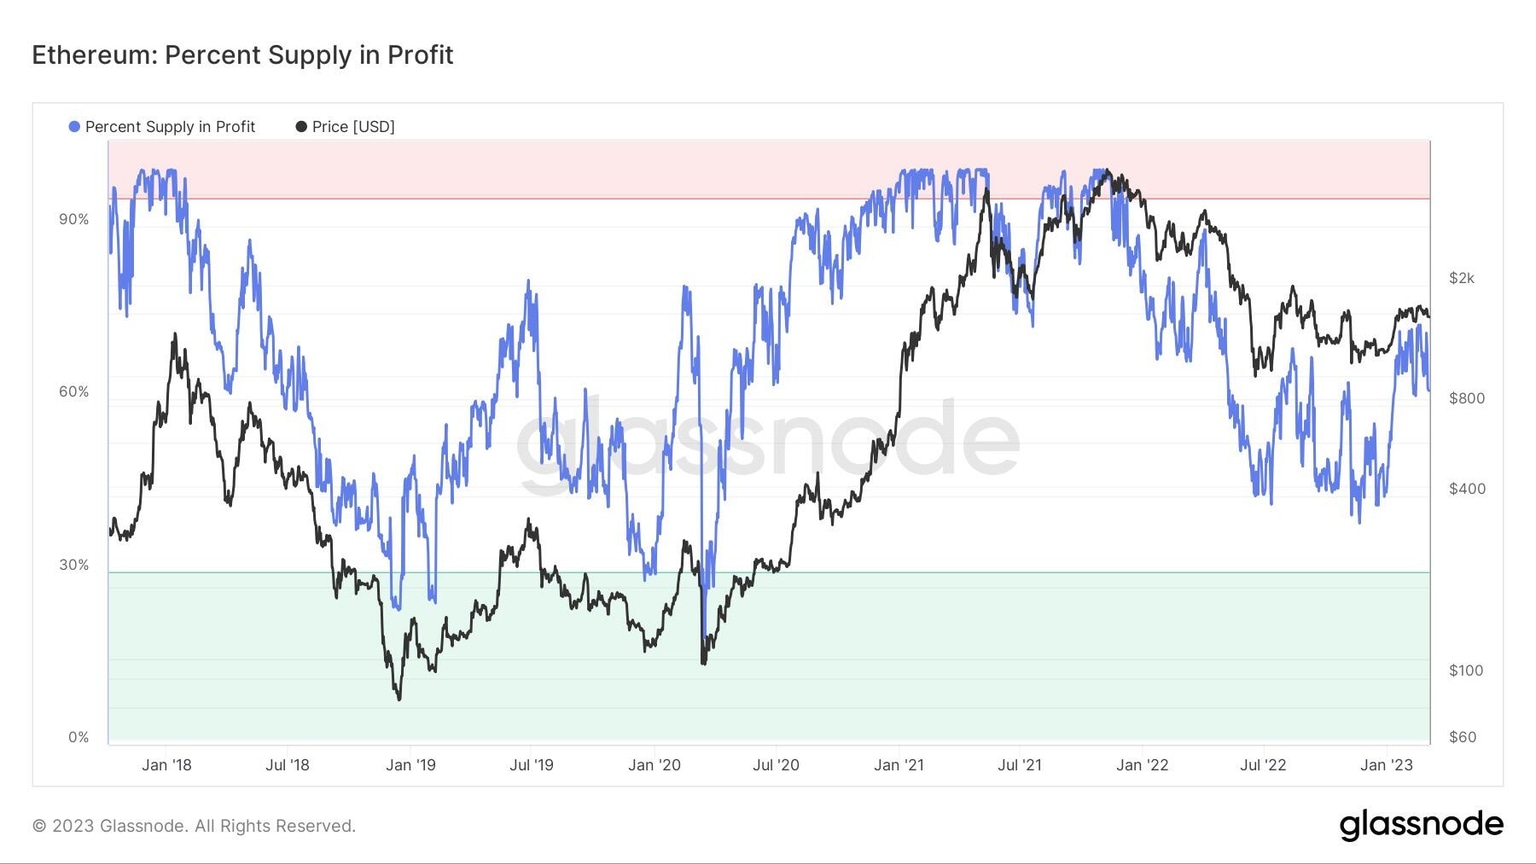Screen dimensions: 1536x864
Task: Click the black Price legend dot
Action: pos(301,127)
